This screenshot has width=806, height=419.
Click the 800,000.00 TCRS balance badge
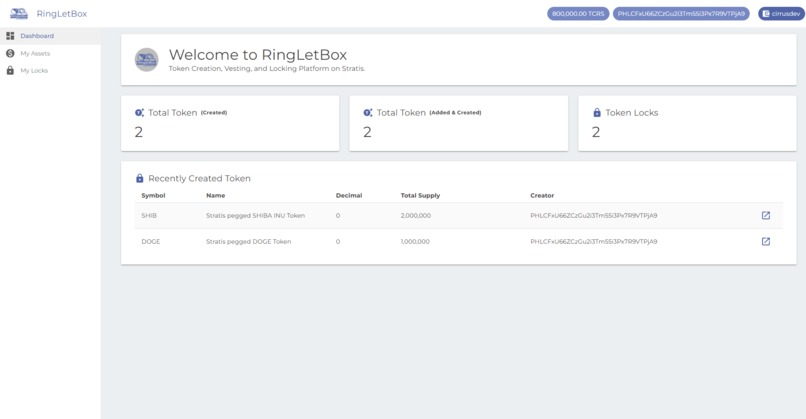coord(578,14)
